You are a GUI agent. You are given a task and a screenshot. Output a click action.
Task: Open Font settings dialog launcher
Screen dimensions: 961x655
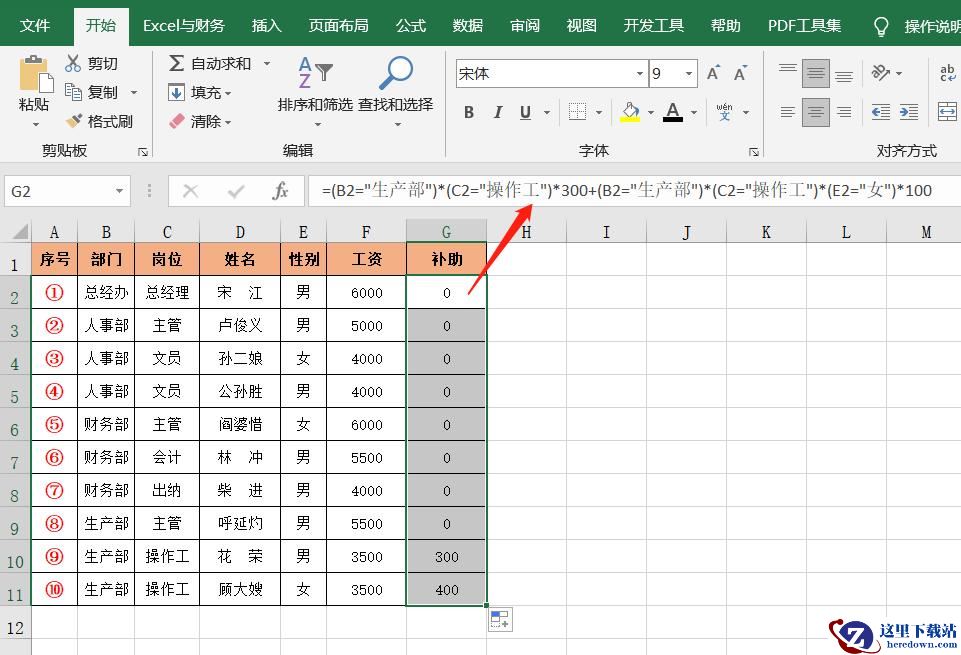point(753,151)
